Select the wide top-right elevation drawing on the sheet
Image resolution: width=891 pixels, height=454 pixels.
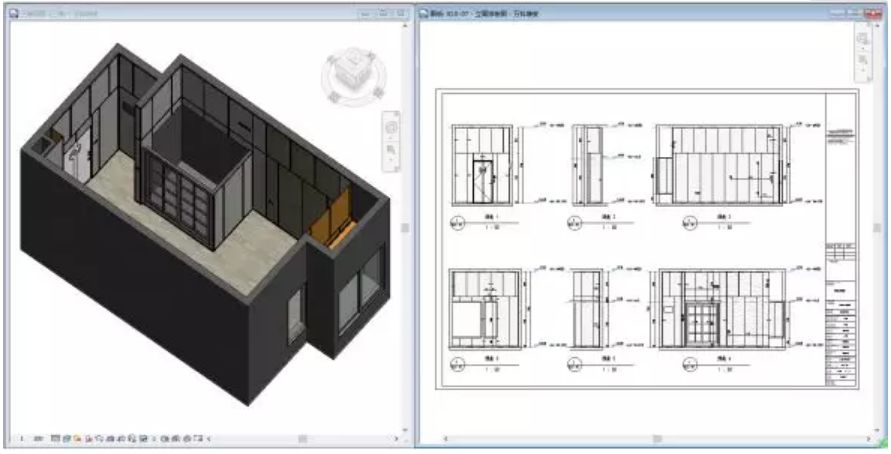point(720,165)
